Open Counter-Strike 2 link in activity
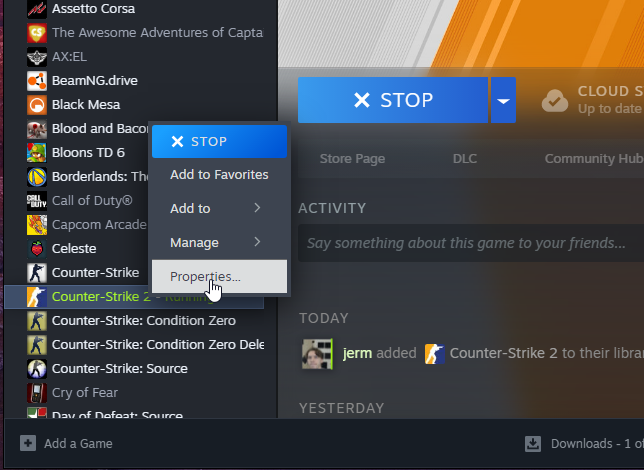This screenshot has height=470, width=644. coord(504,353)
